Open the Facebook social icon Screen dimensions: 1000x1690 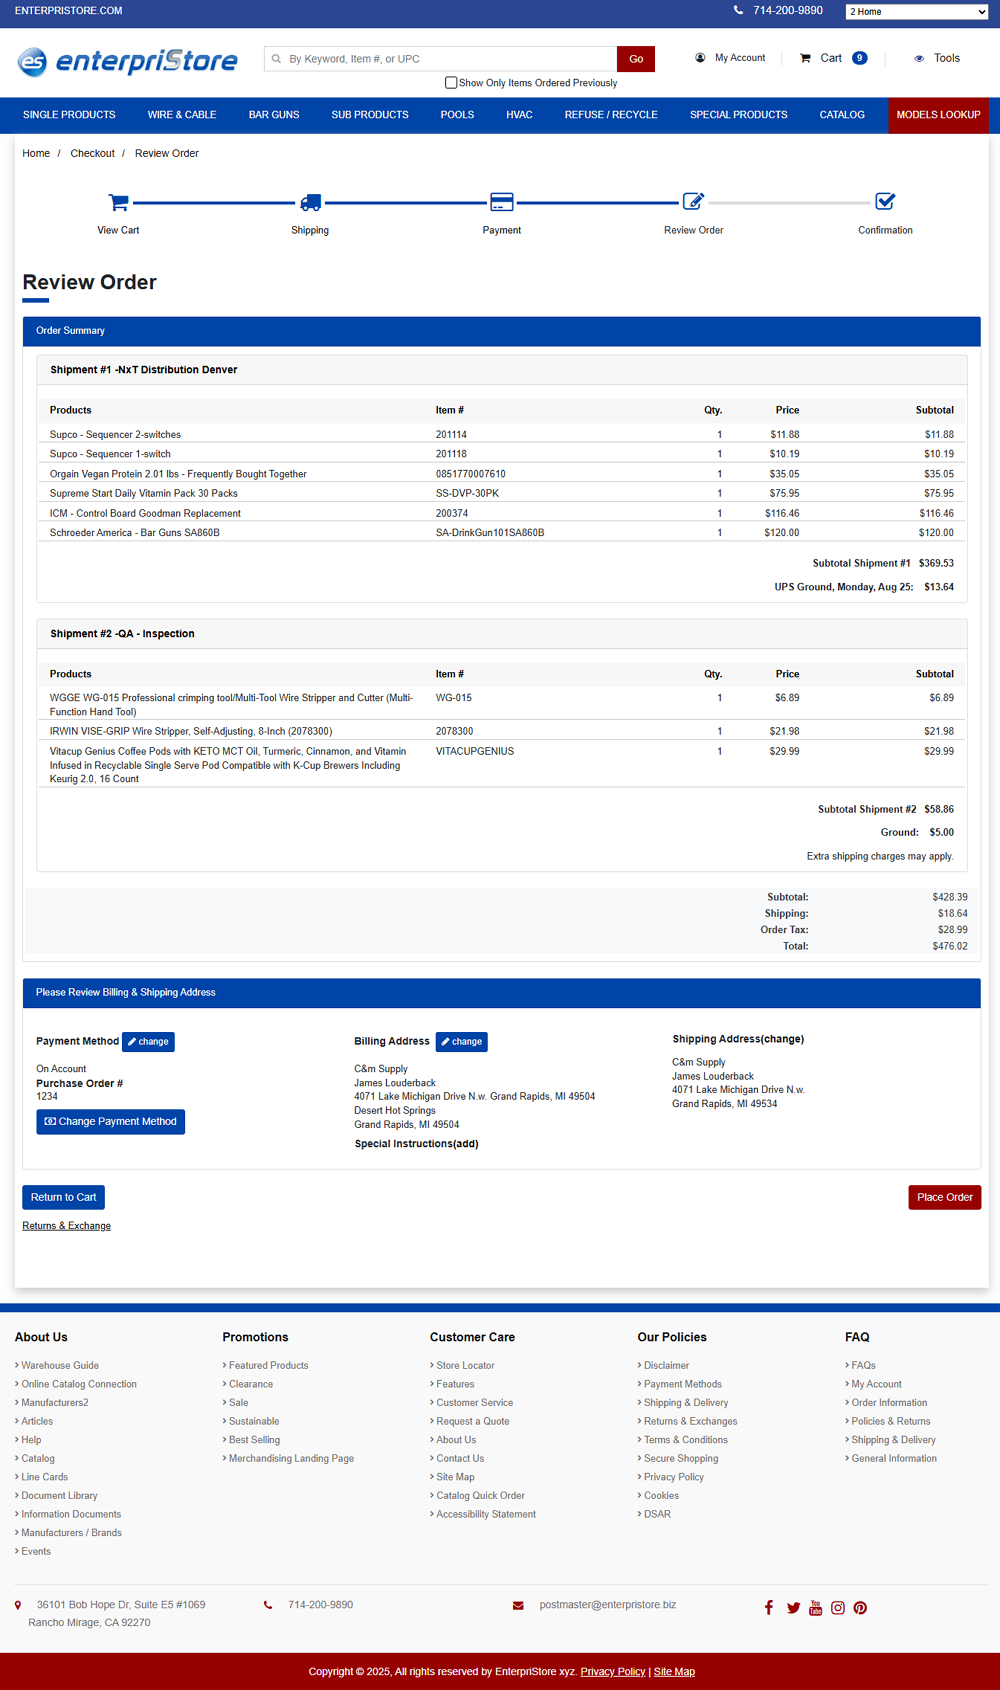pos(768,1607)
